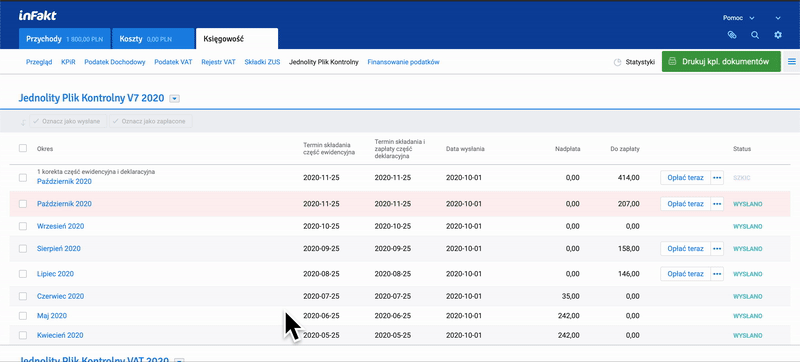Expand the account chevron in top right
The height and width of the screenshot is (362, 800).
click(x=778, y=18)
